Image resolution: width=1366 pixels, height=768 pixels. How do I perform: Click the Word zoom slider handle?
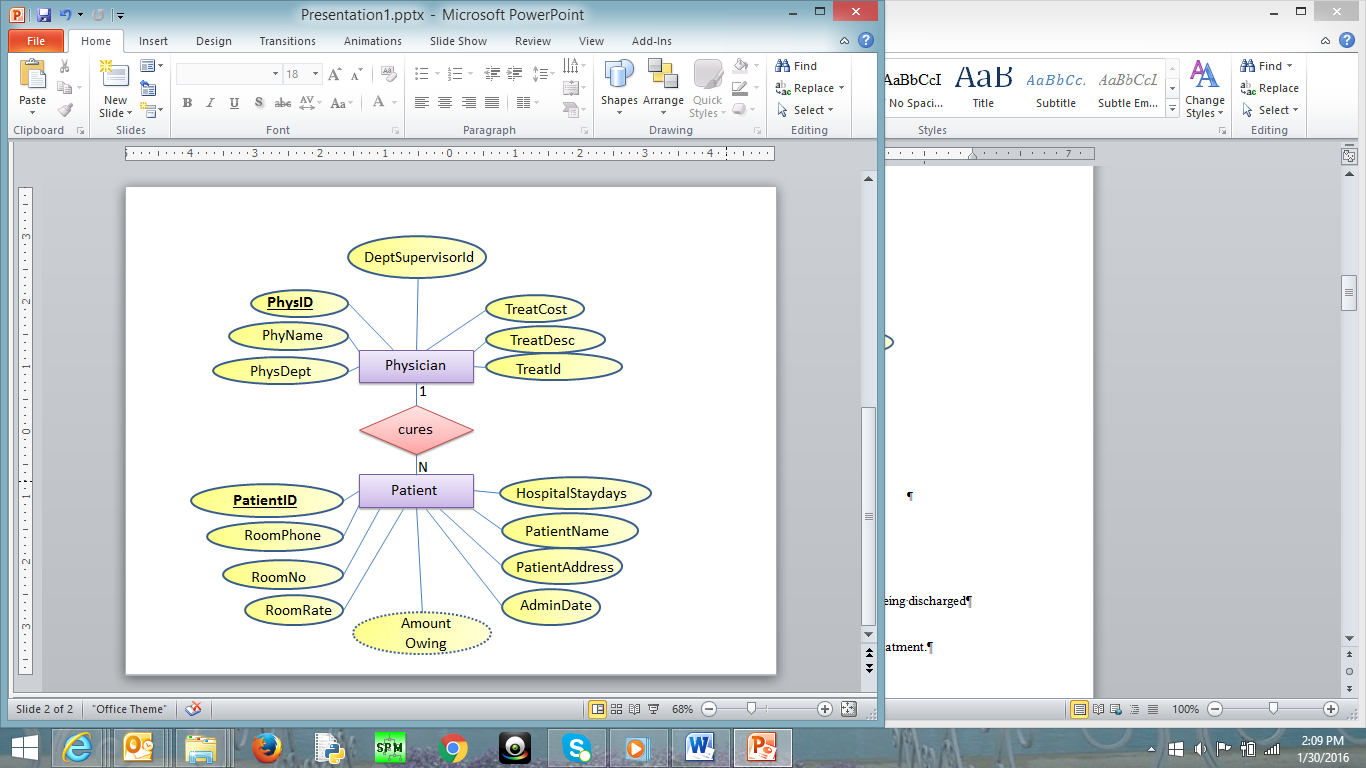1272,709
